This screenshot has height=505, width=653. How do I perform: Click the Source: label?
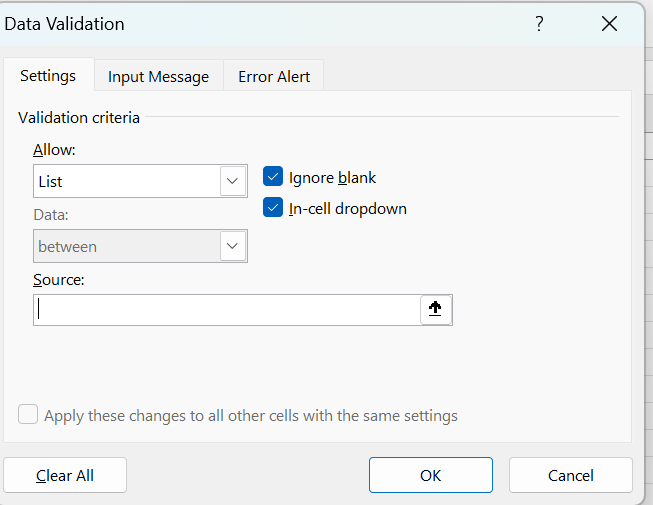pyautogui.click(x=59, y=280)
